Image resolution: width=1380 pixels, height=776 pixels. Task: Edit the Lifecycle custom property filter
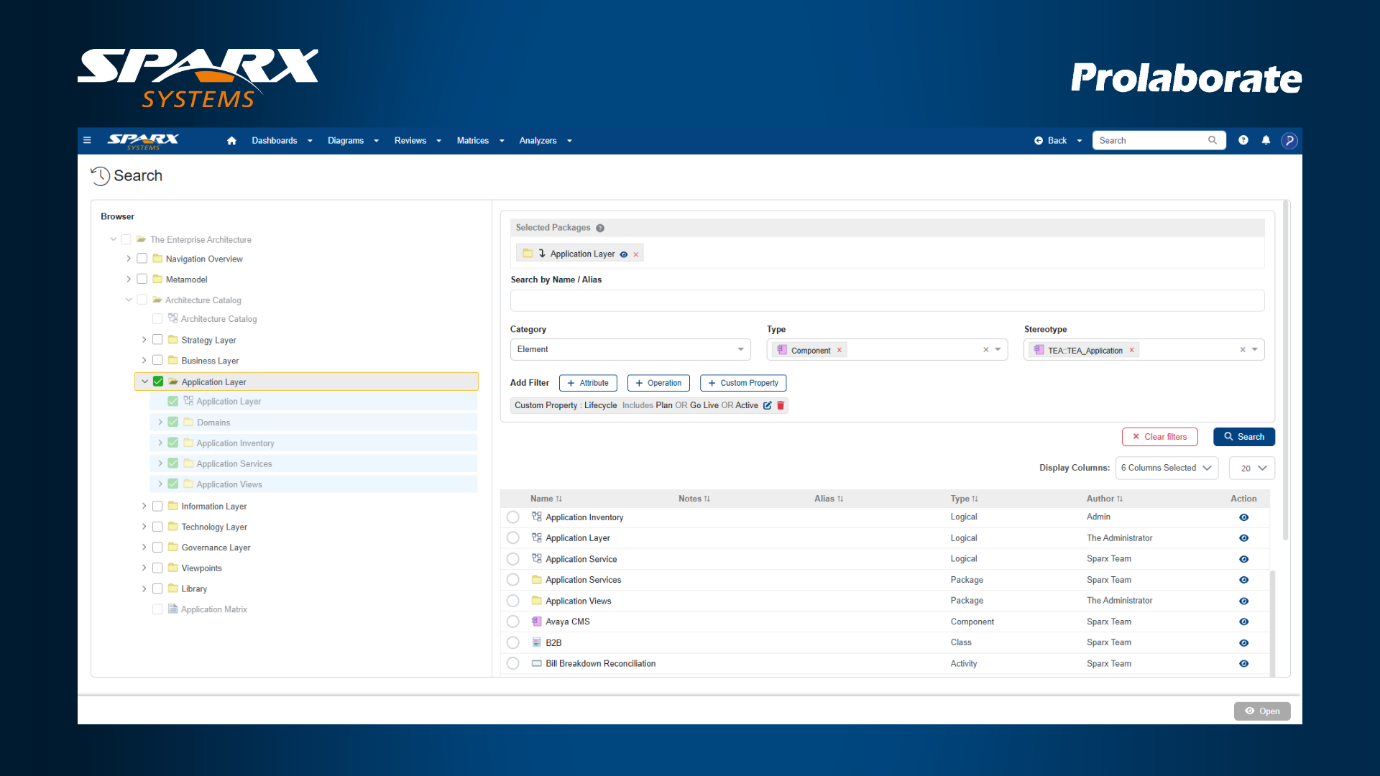click(x=767, y=406)
